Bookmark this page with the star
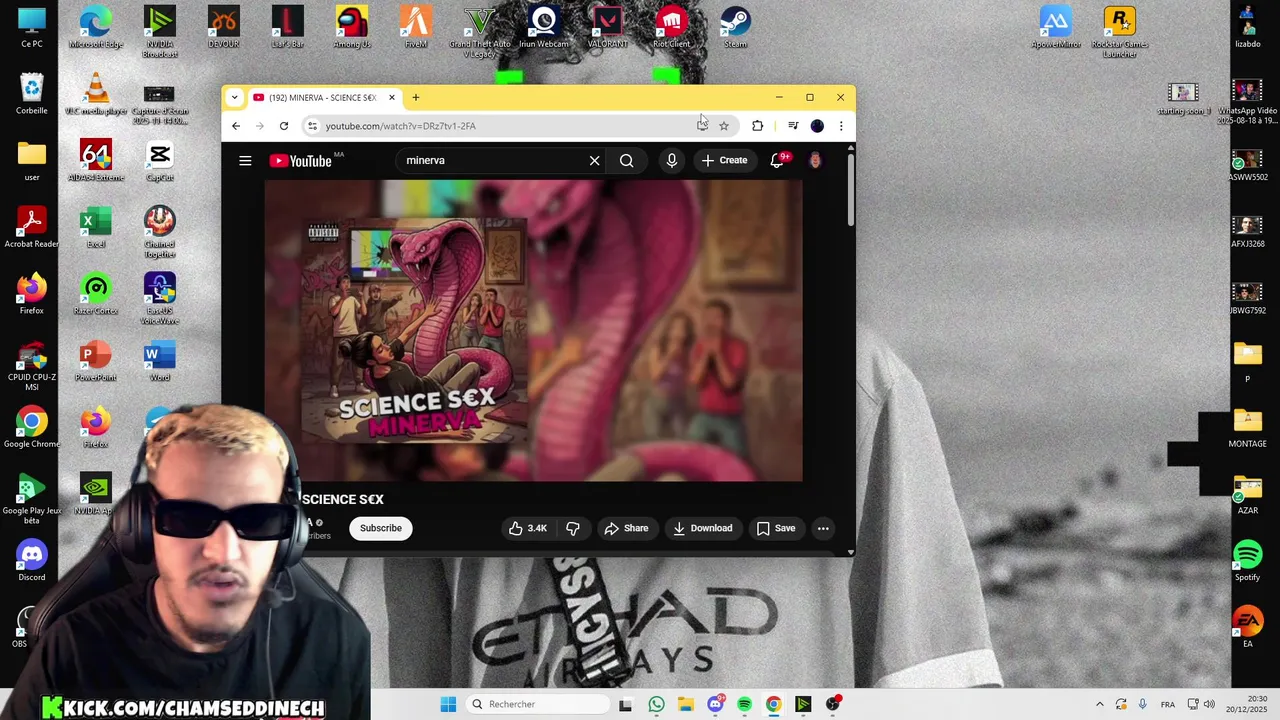Image resolution: width=1280 pixels, height=720 pixels. (x=724, y=126)
